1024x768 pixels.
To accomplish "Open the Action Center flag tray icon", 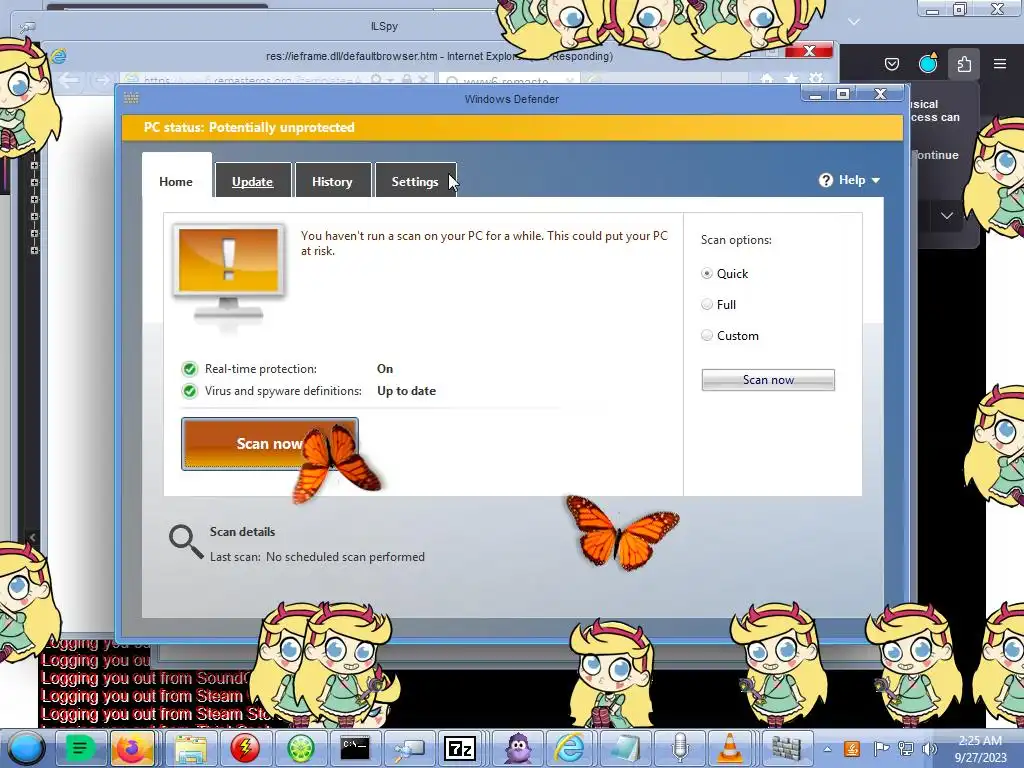I will tap(880, 749).
